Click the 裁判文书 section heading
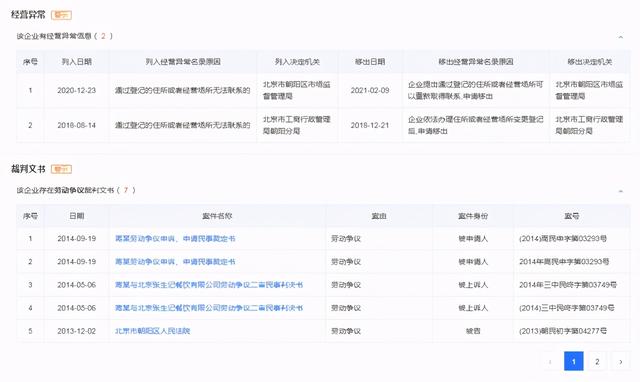640x382 pixels. click(x=28, y=169)
